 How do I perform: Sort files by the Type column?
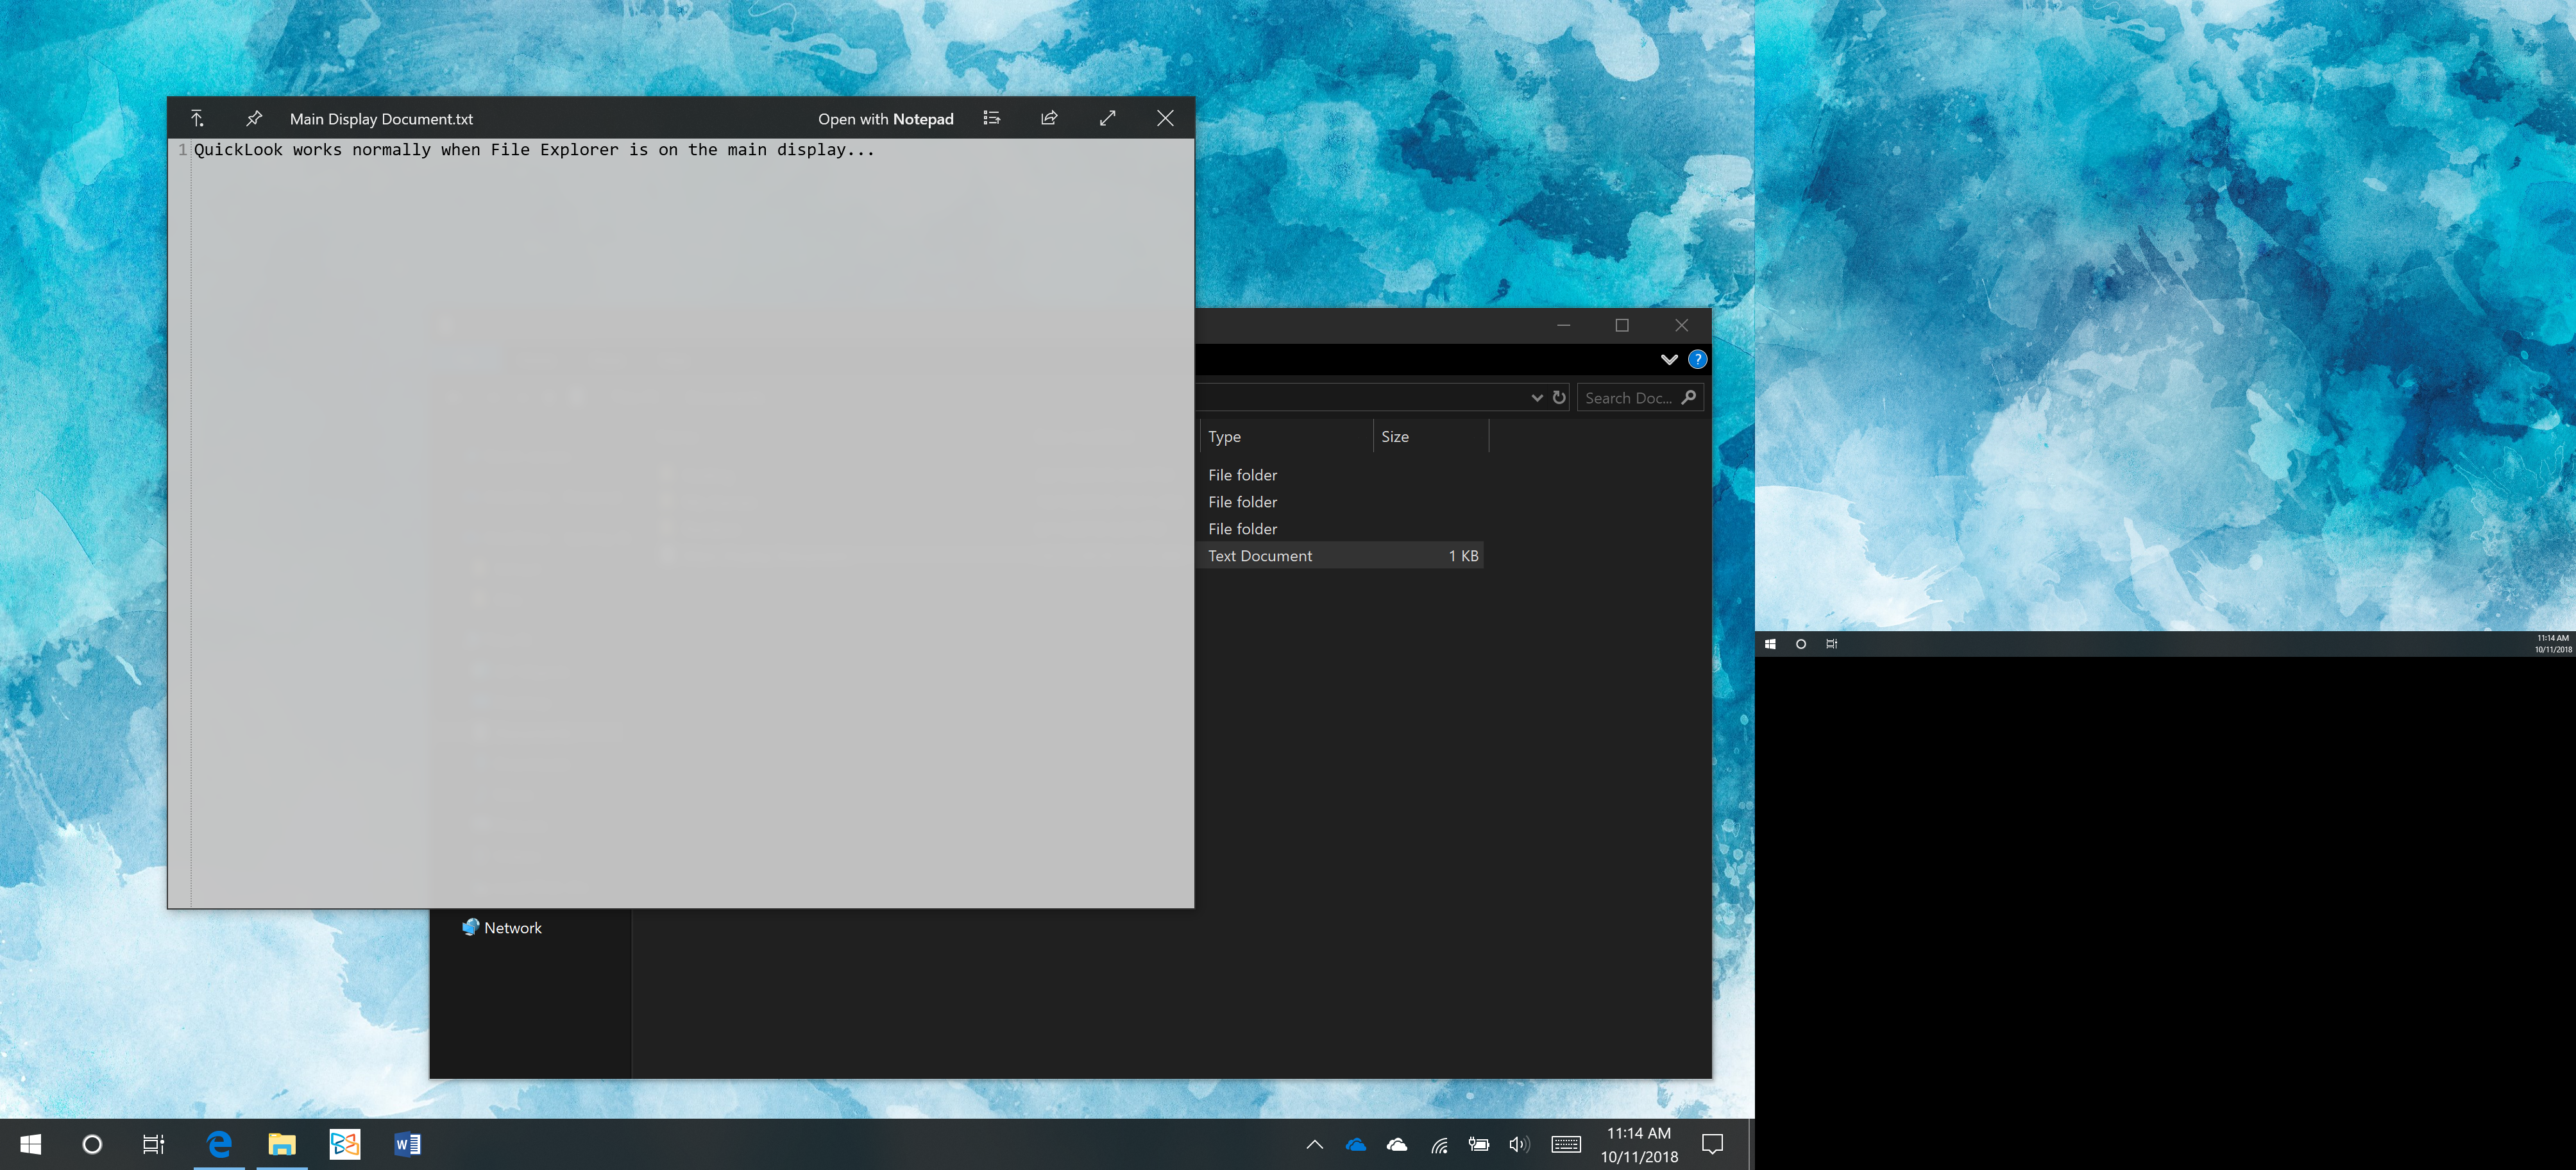(x=1286, y=437)
